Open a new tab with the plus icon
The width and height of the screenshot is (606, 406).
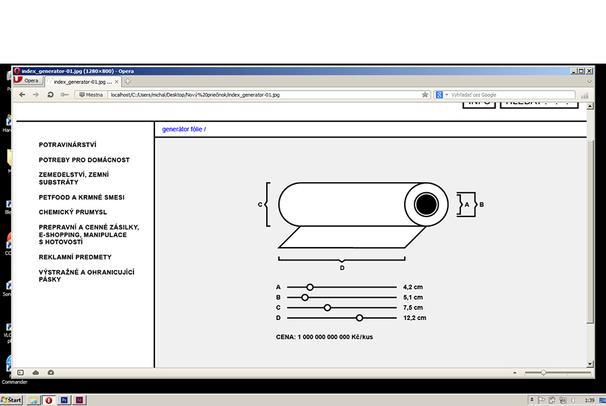(128, 81)
